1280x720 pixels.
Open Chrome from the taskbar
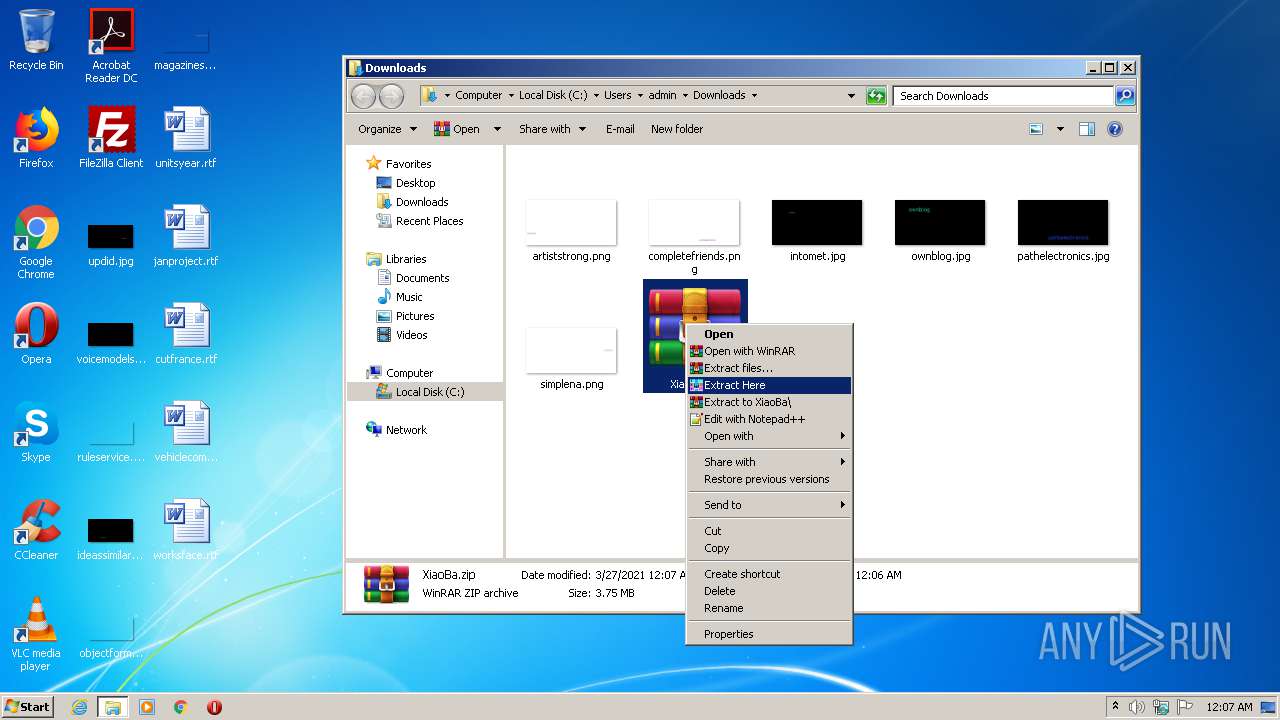[x=181, y=707]
